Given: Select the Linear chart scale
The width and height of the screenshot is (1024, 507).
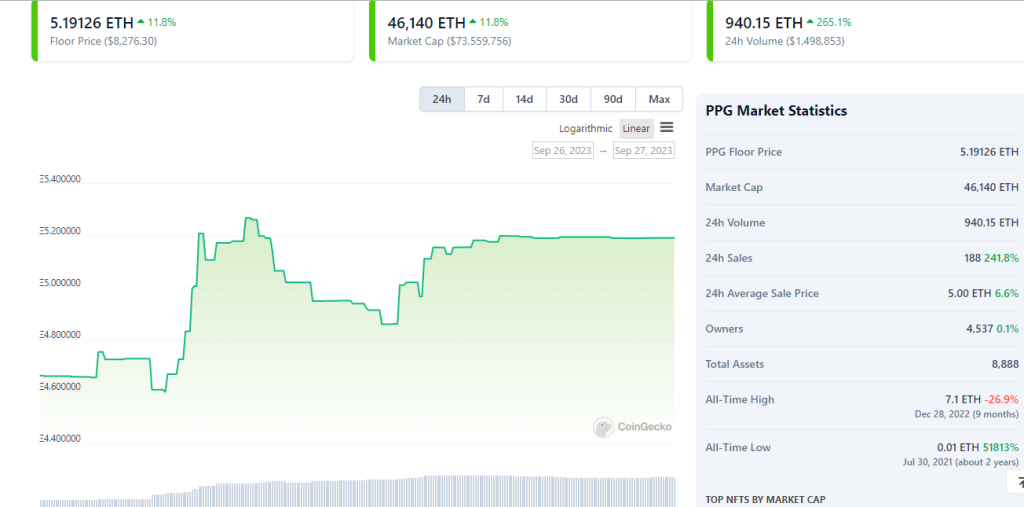Looking at the screenshot, I should [x=636, y=128].
